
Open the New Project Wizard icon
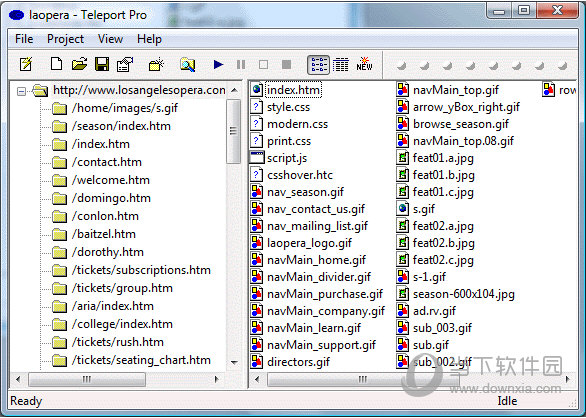(26, 64)
